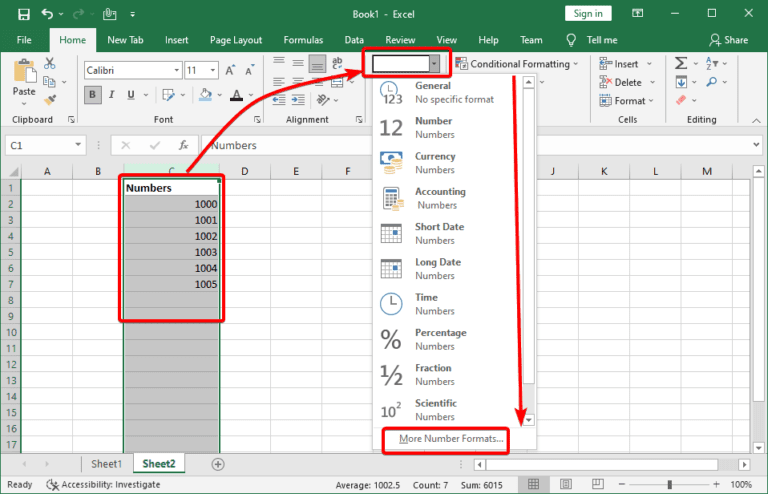Click the Clear eraser icon

(x=681, y=100)
